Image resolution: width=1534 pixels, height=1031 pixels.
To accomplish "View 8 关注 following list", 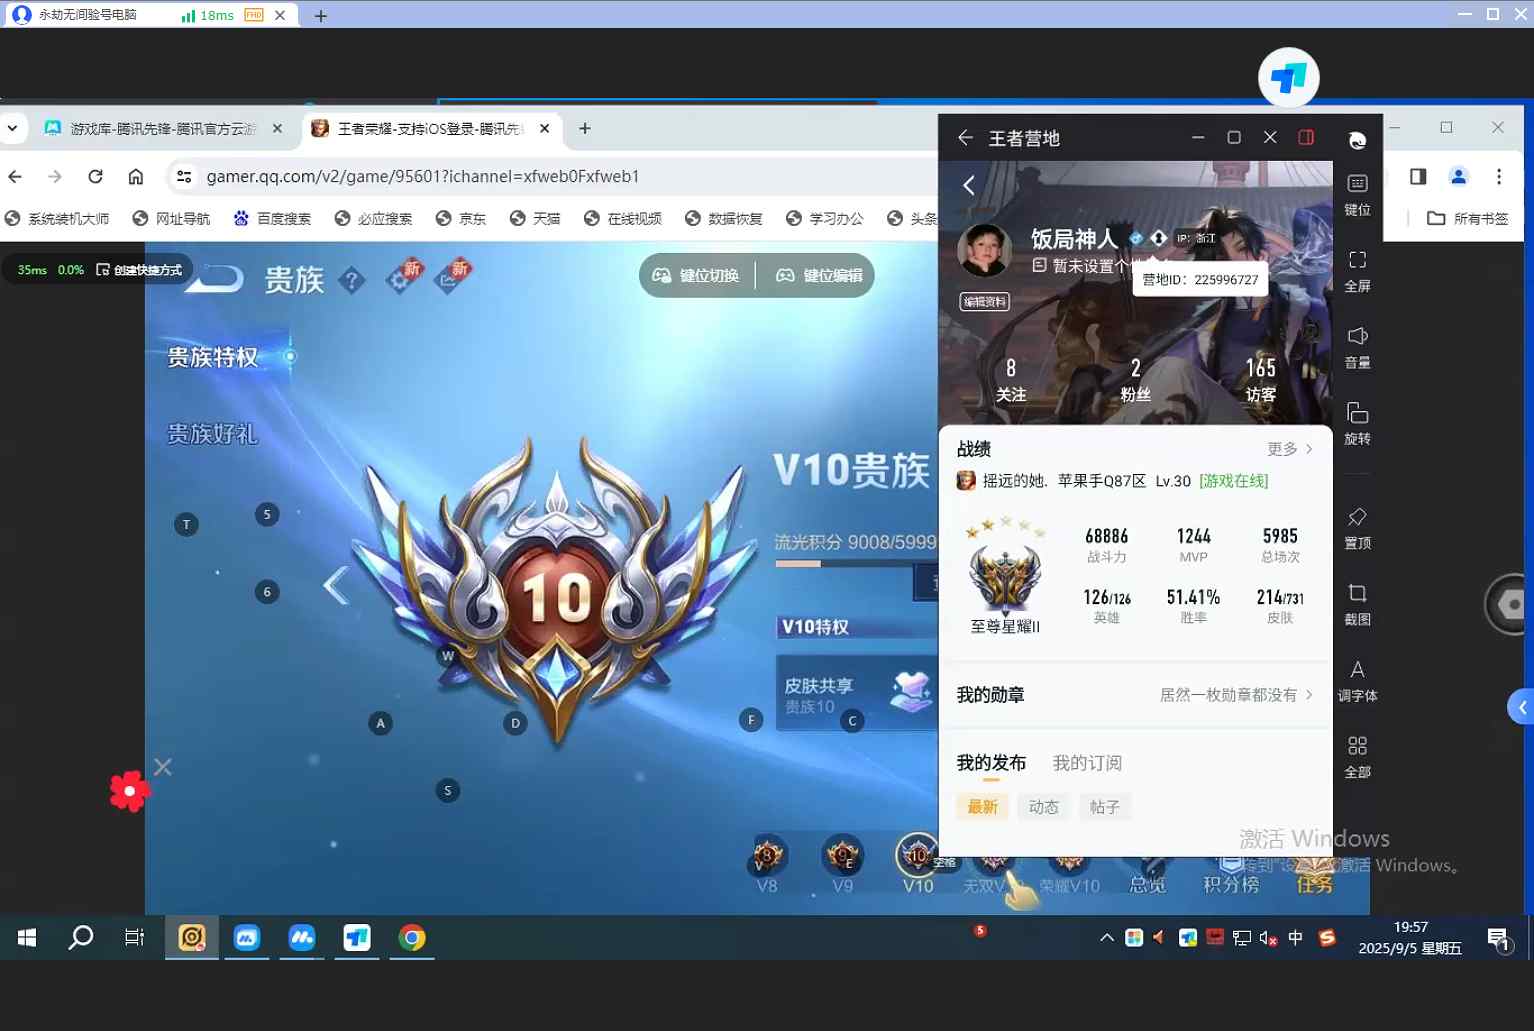I will pos(1011,381).
